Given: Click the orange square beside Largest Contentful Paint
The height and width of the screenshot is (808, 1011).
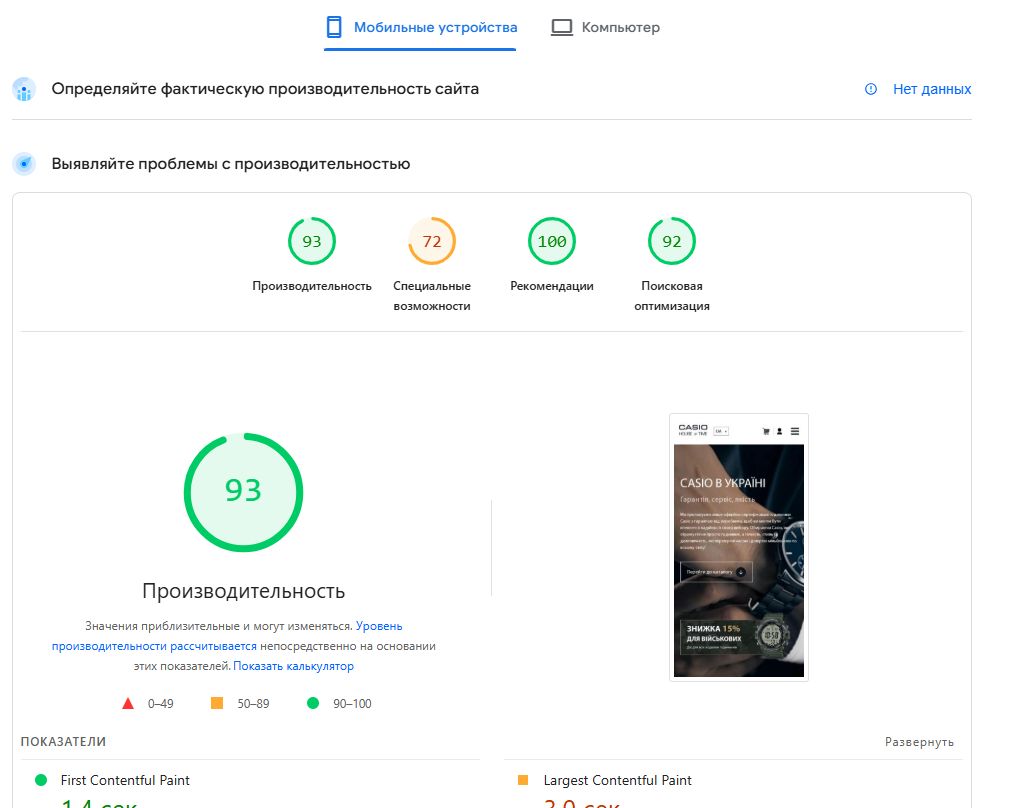Looking at the screenshot, I should pos(523,780).
